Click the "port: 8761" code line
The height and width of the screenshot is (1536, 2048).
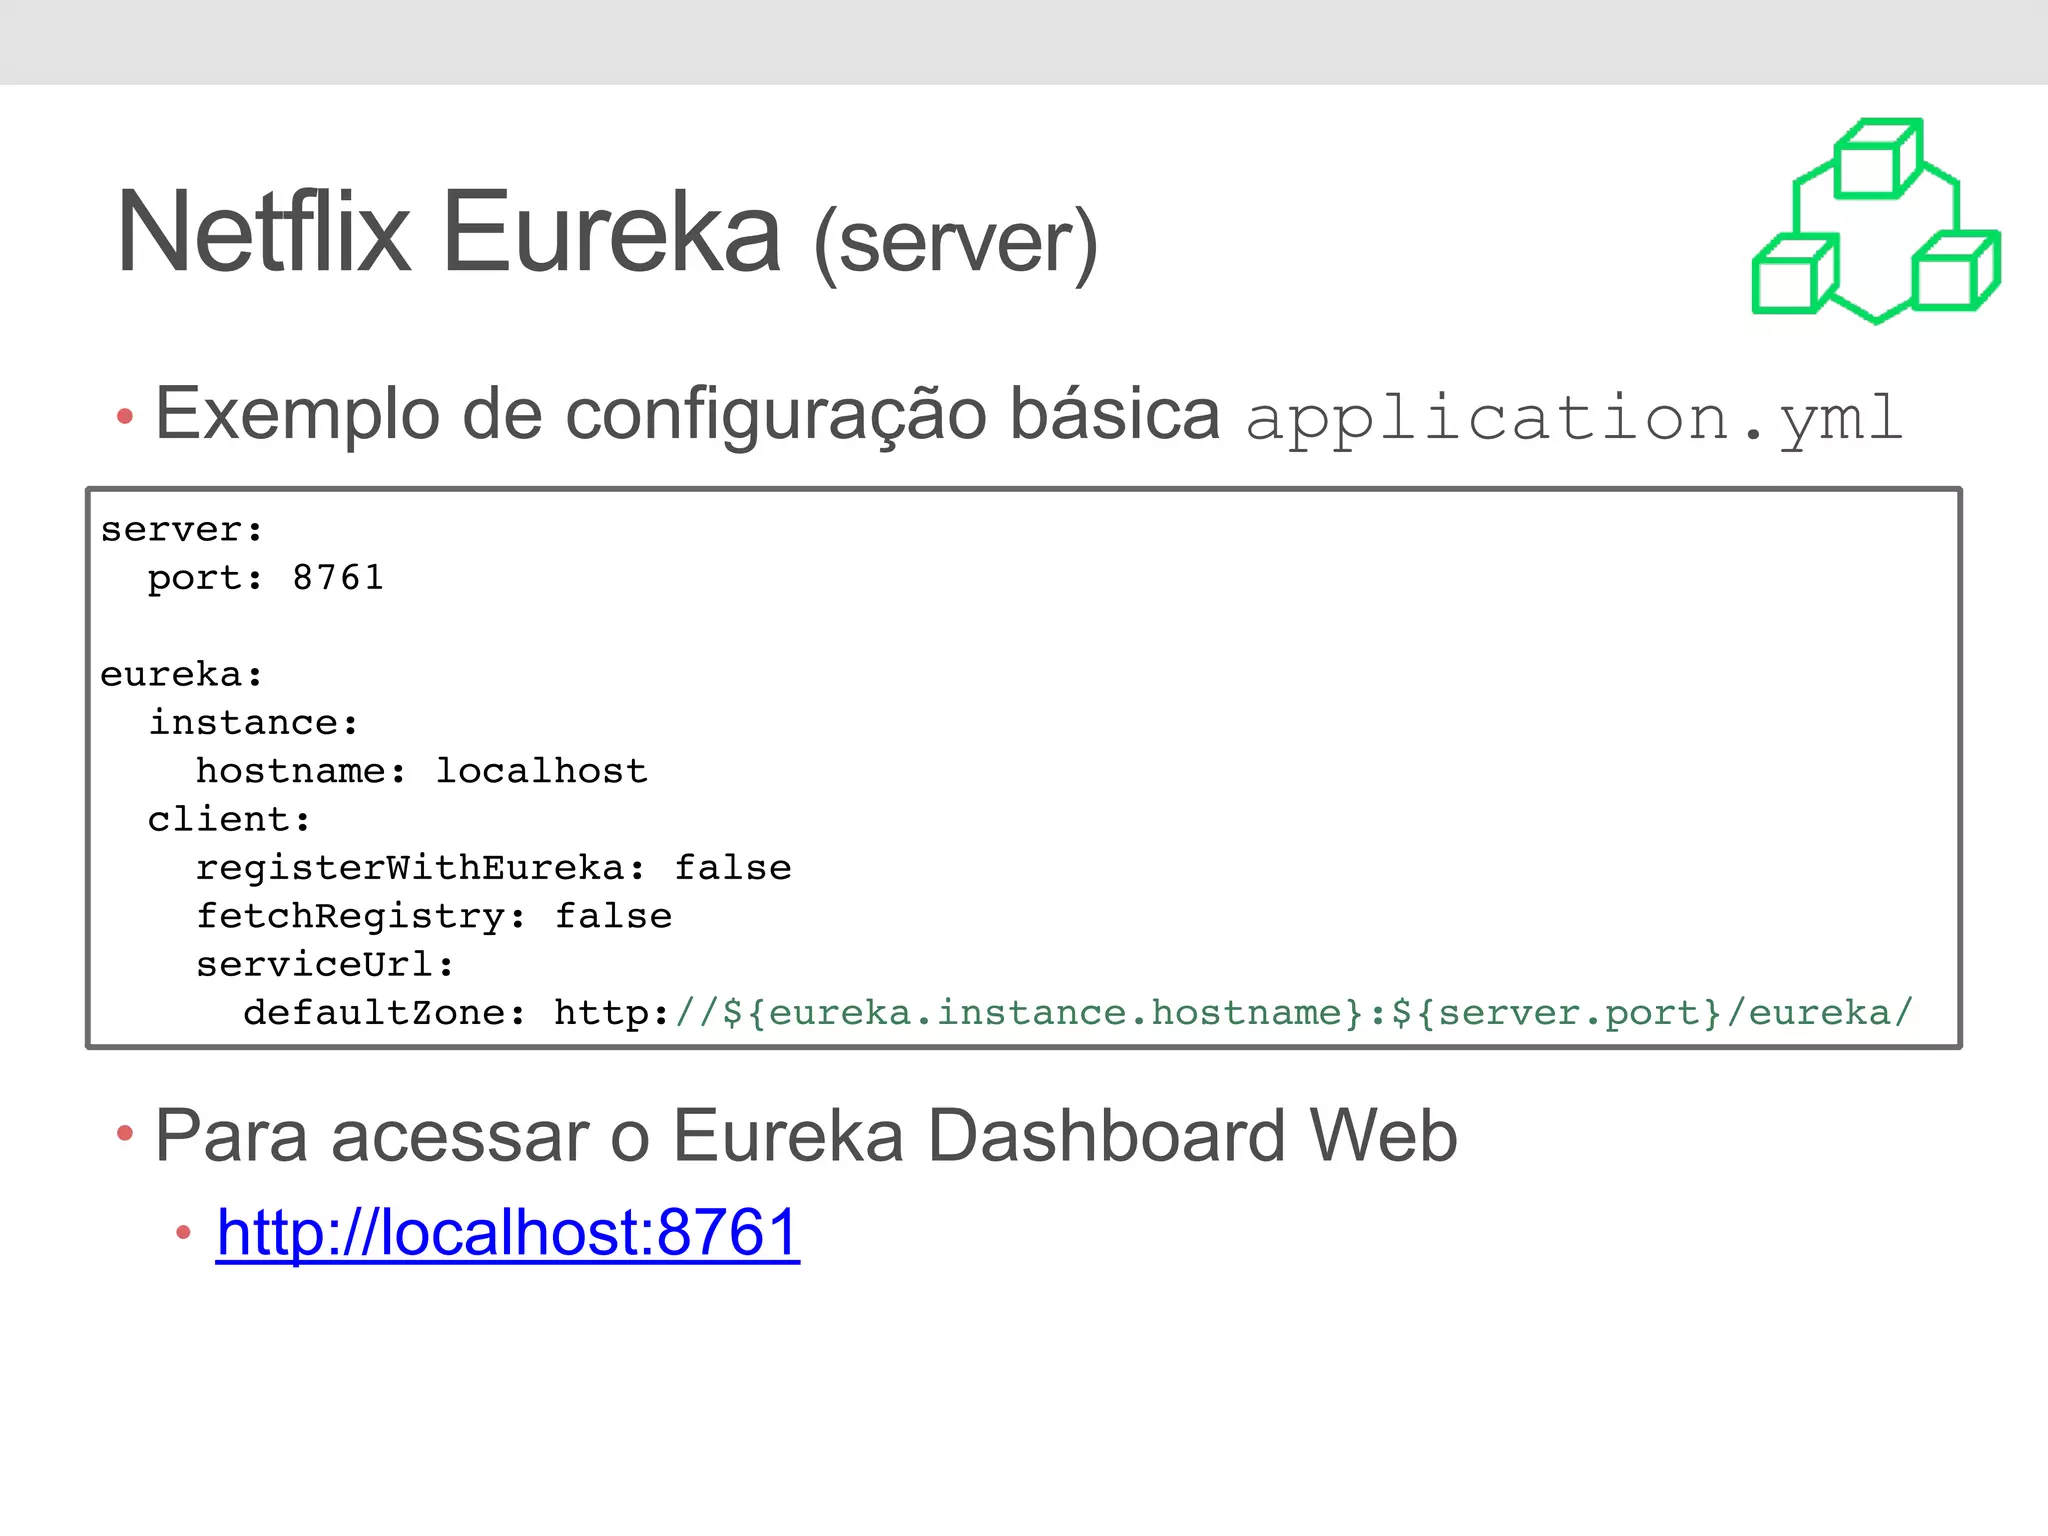[x=265, y=578]
